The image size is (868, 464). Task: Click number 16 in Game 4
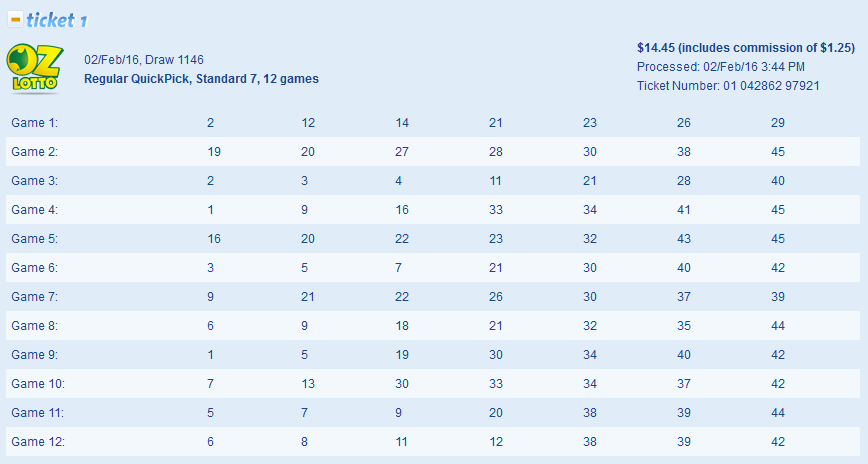point(402,210)
